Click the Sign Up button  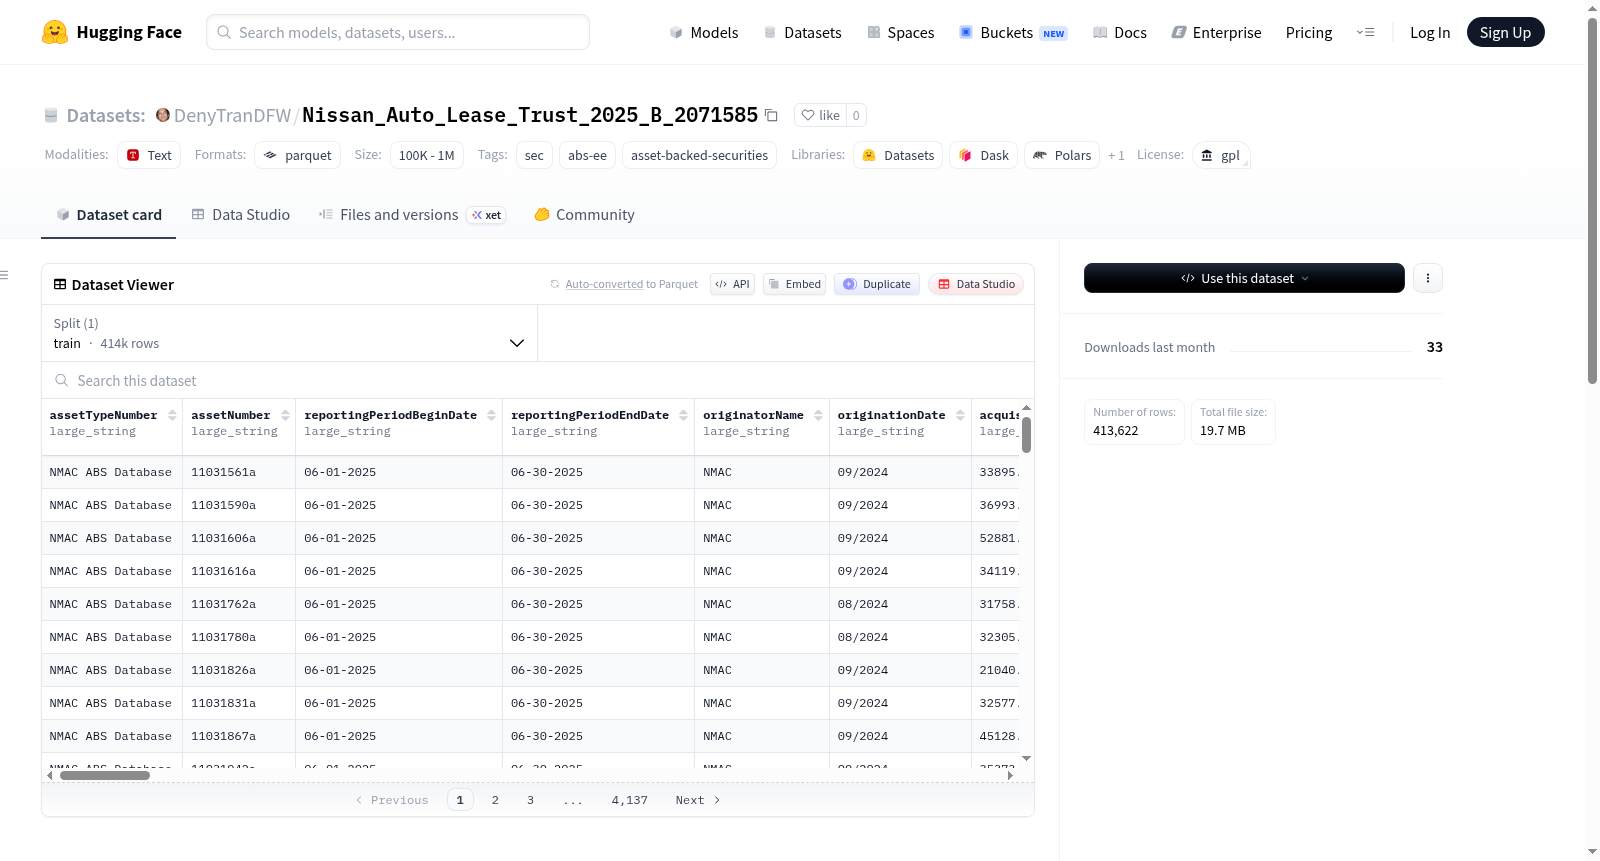point(1505,32)
